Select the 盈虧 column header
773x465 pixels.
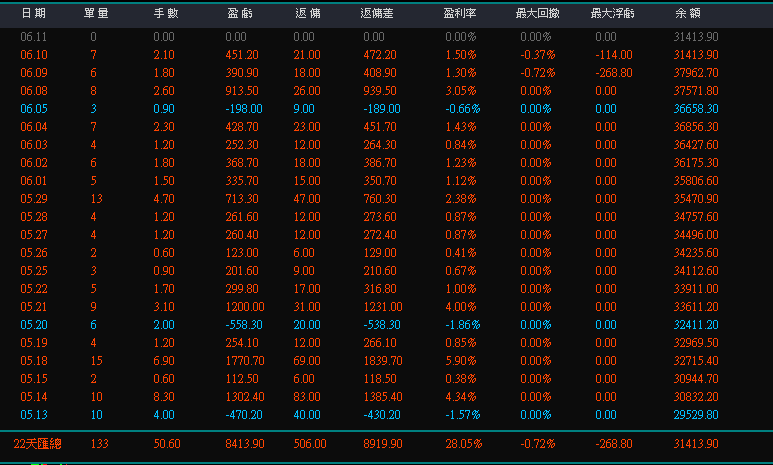(240, 13)
